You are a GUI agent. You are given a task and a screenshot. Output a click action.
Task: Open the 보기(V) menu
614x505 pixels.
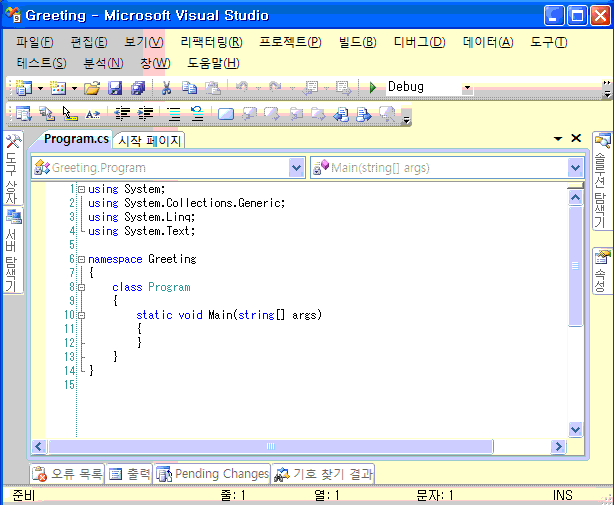144,42
